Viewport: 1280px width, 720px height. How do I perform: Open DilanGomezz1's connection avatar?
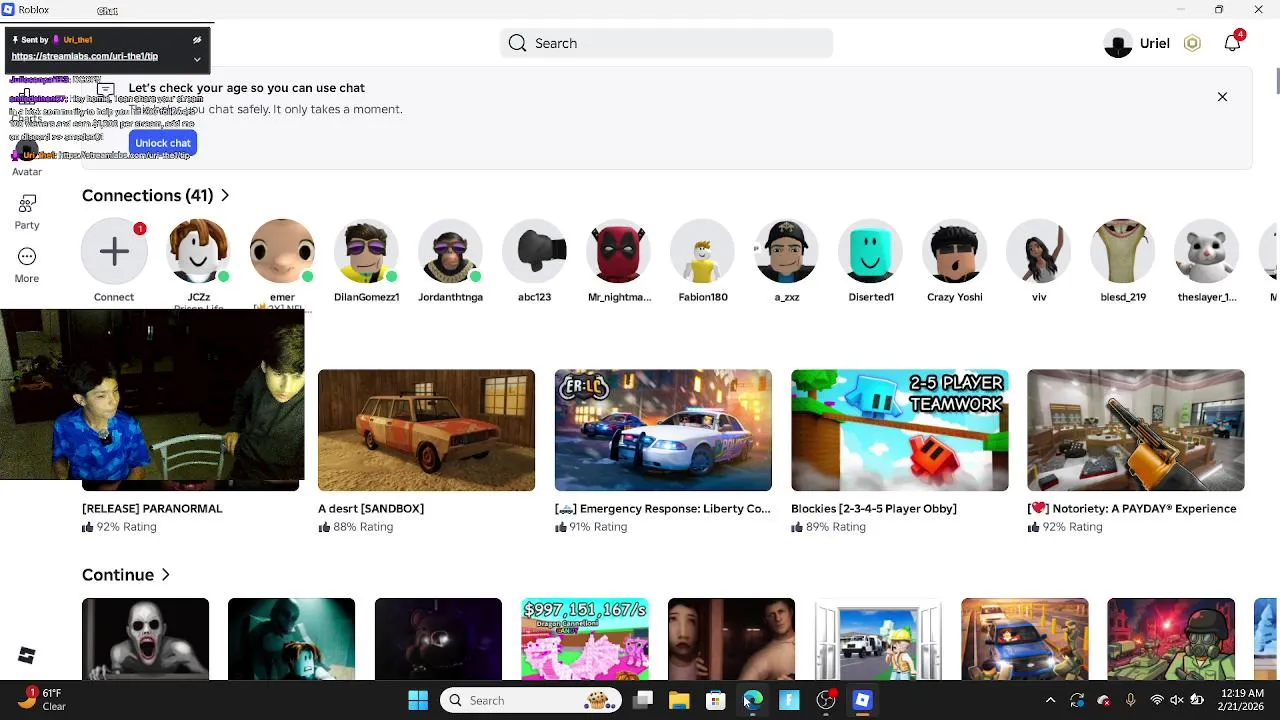366,251
